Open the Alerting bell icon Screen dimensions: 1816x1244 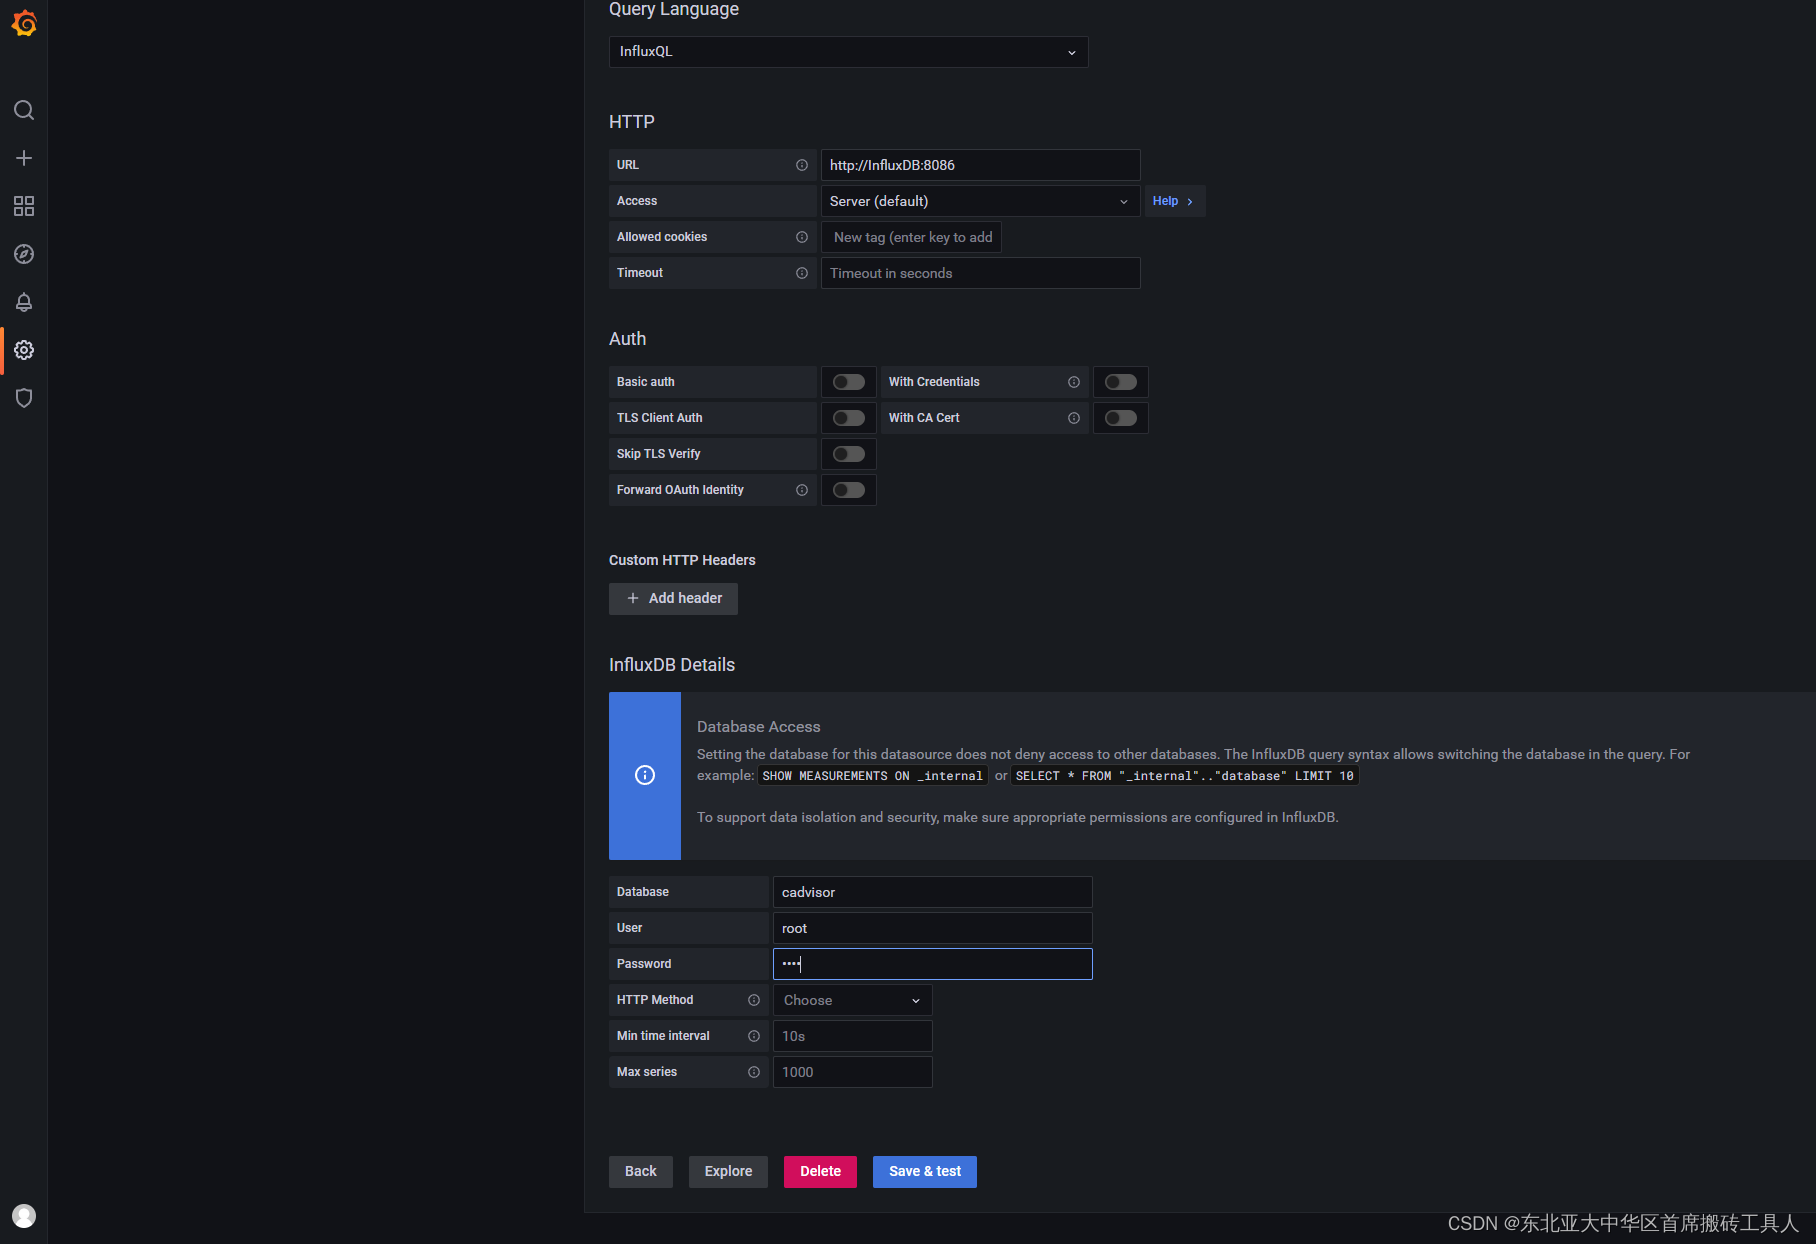click(24, 302)
